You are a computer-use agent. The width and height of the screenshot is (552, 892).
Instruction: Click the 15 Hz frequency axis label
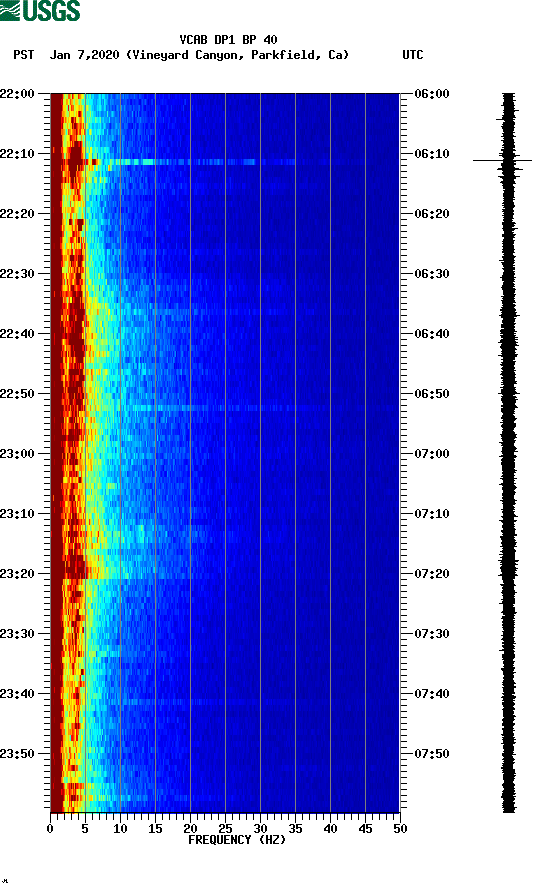click(155, 829)
